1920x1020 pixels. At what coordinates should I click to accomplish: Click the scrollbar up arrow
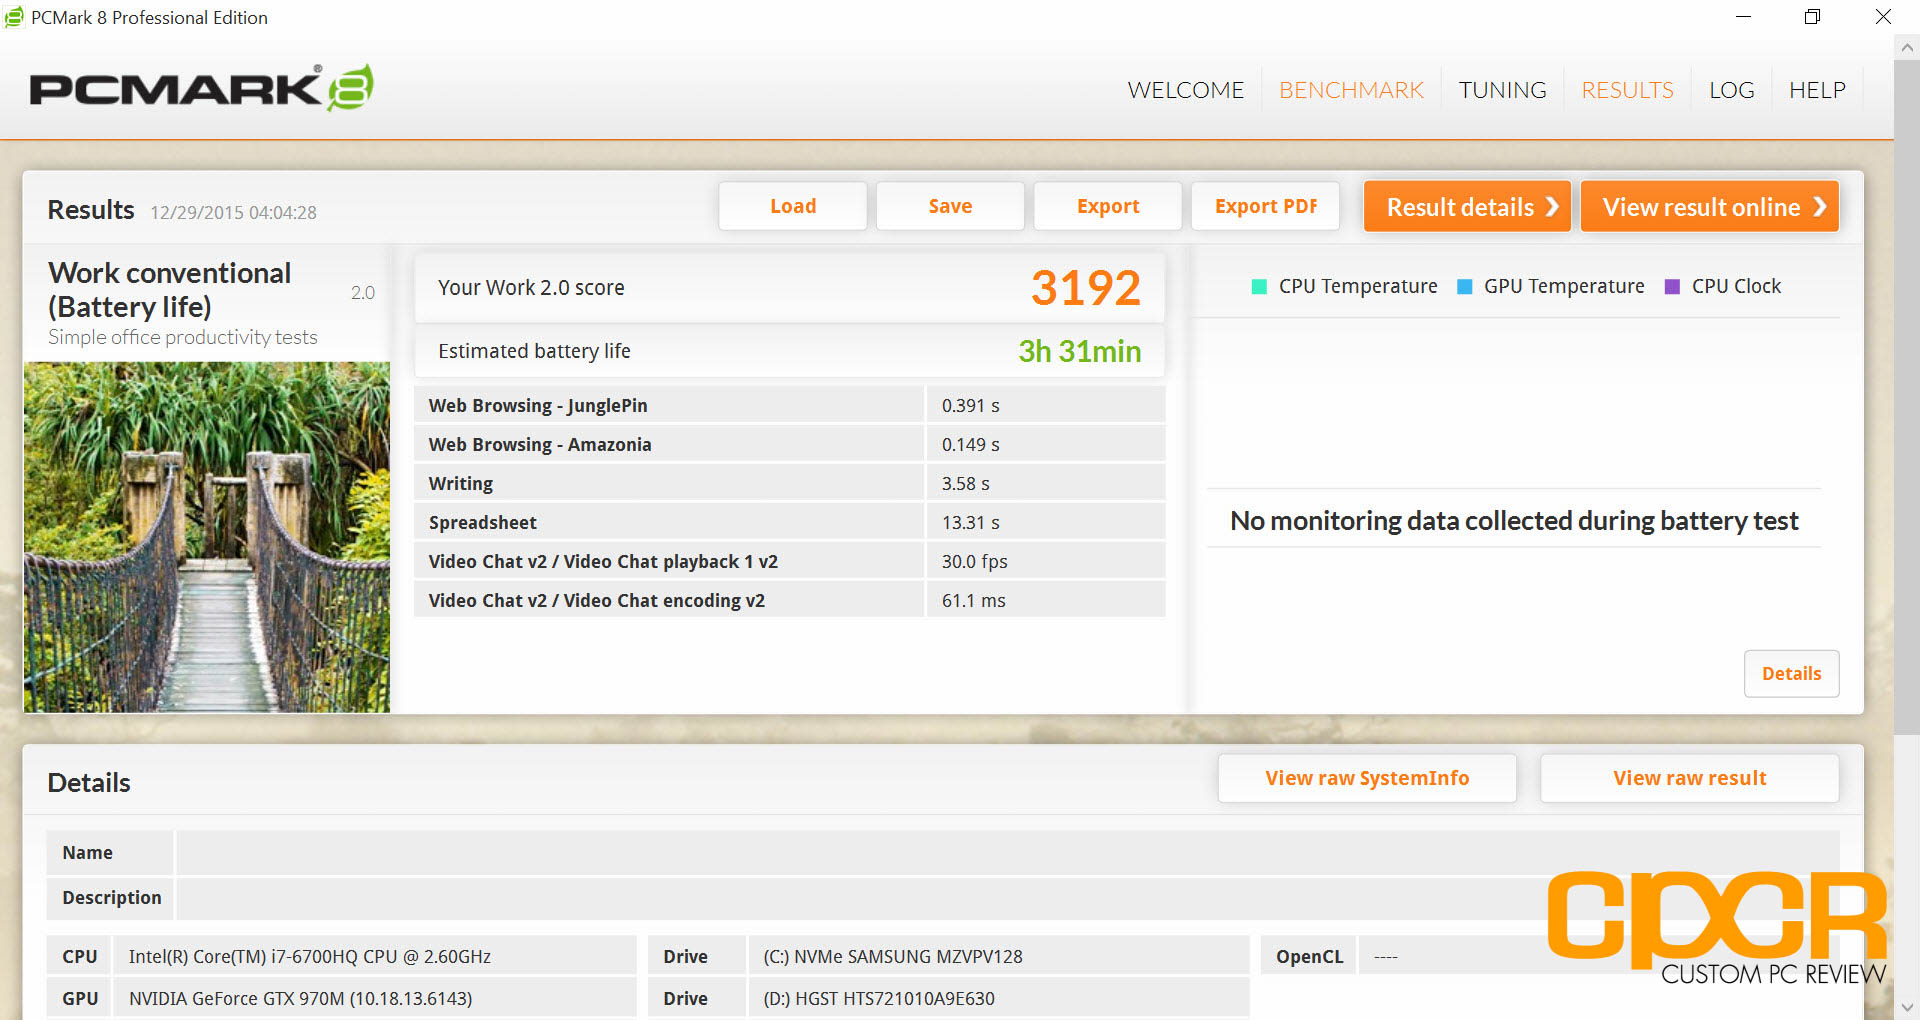tap(1907, 47)
